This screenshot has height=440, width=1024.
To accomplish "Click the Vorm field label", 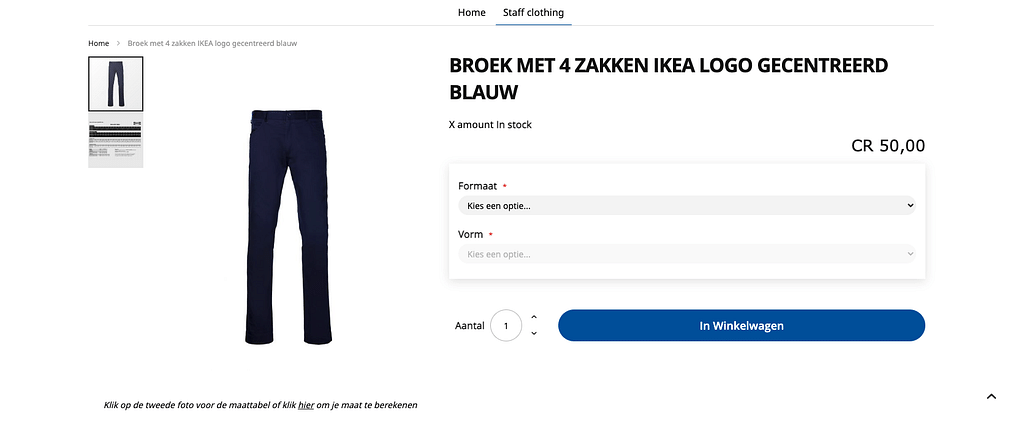I will click(x=470, y=235).
